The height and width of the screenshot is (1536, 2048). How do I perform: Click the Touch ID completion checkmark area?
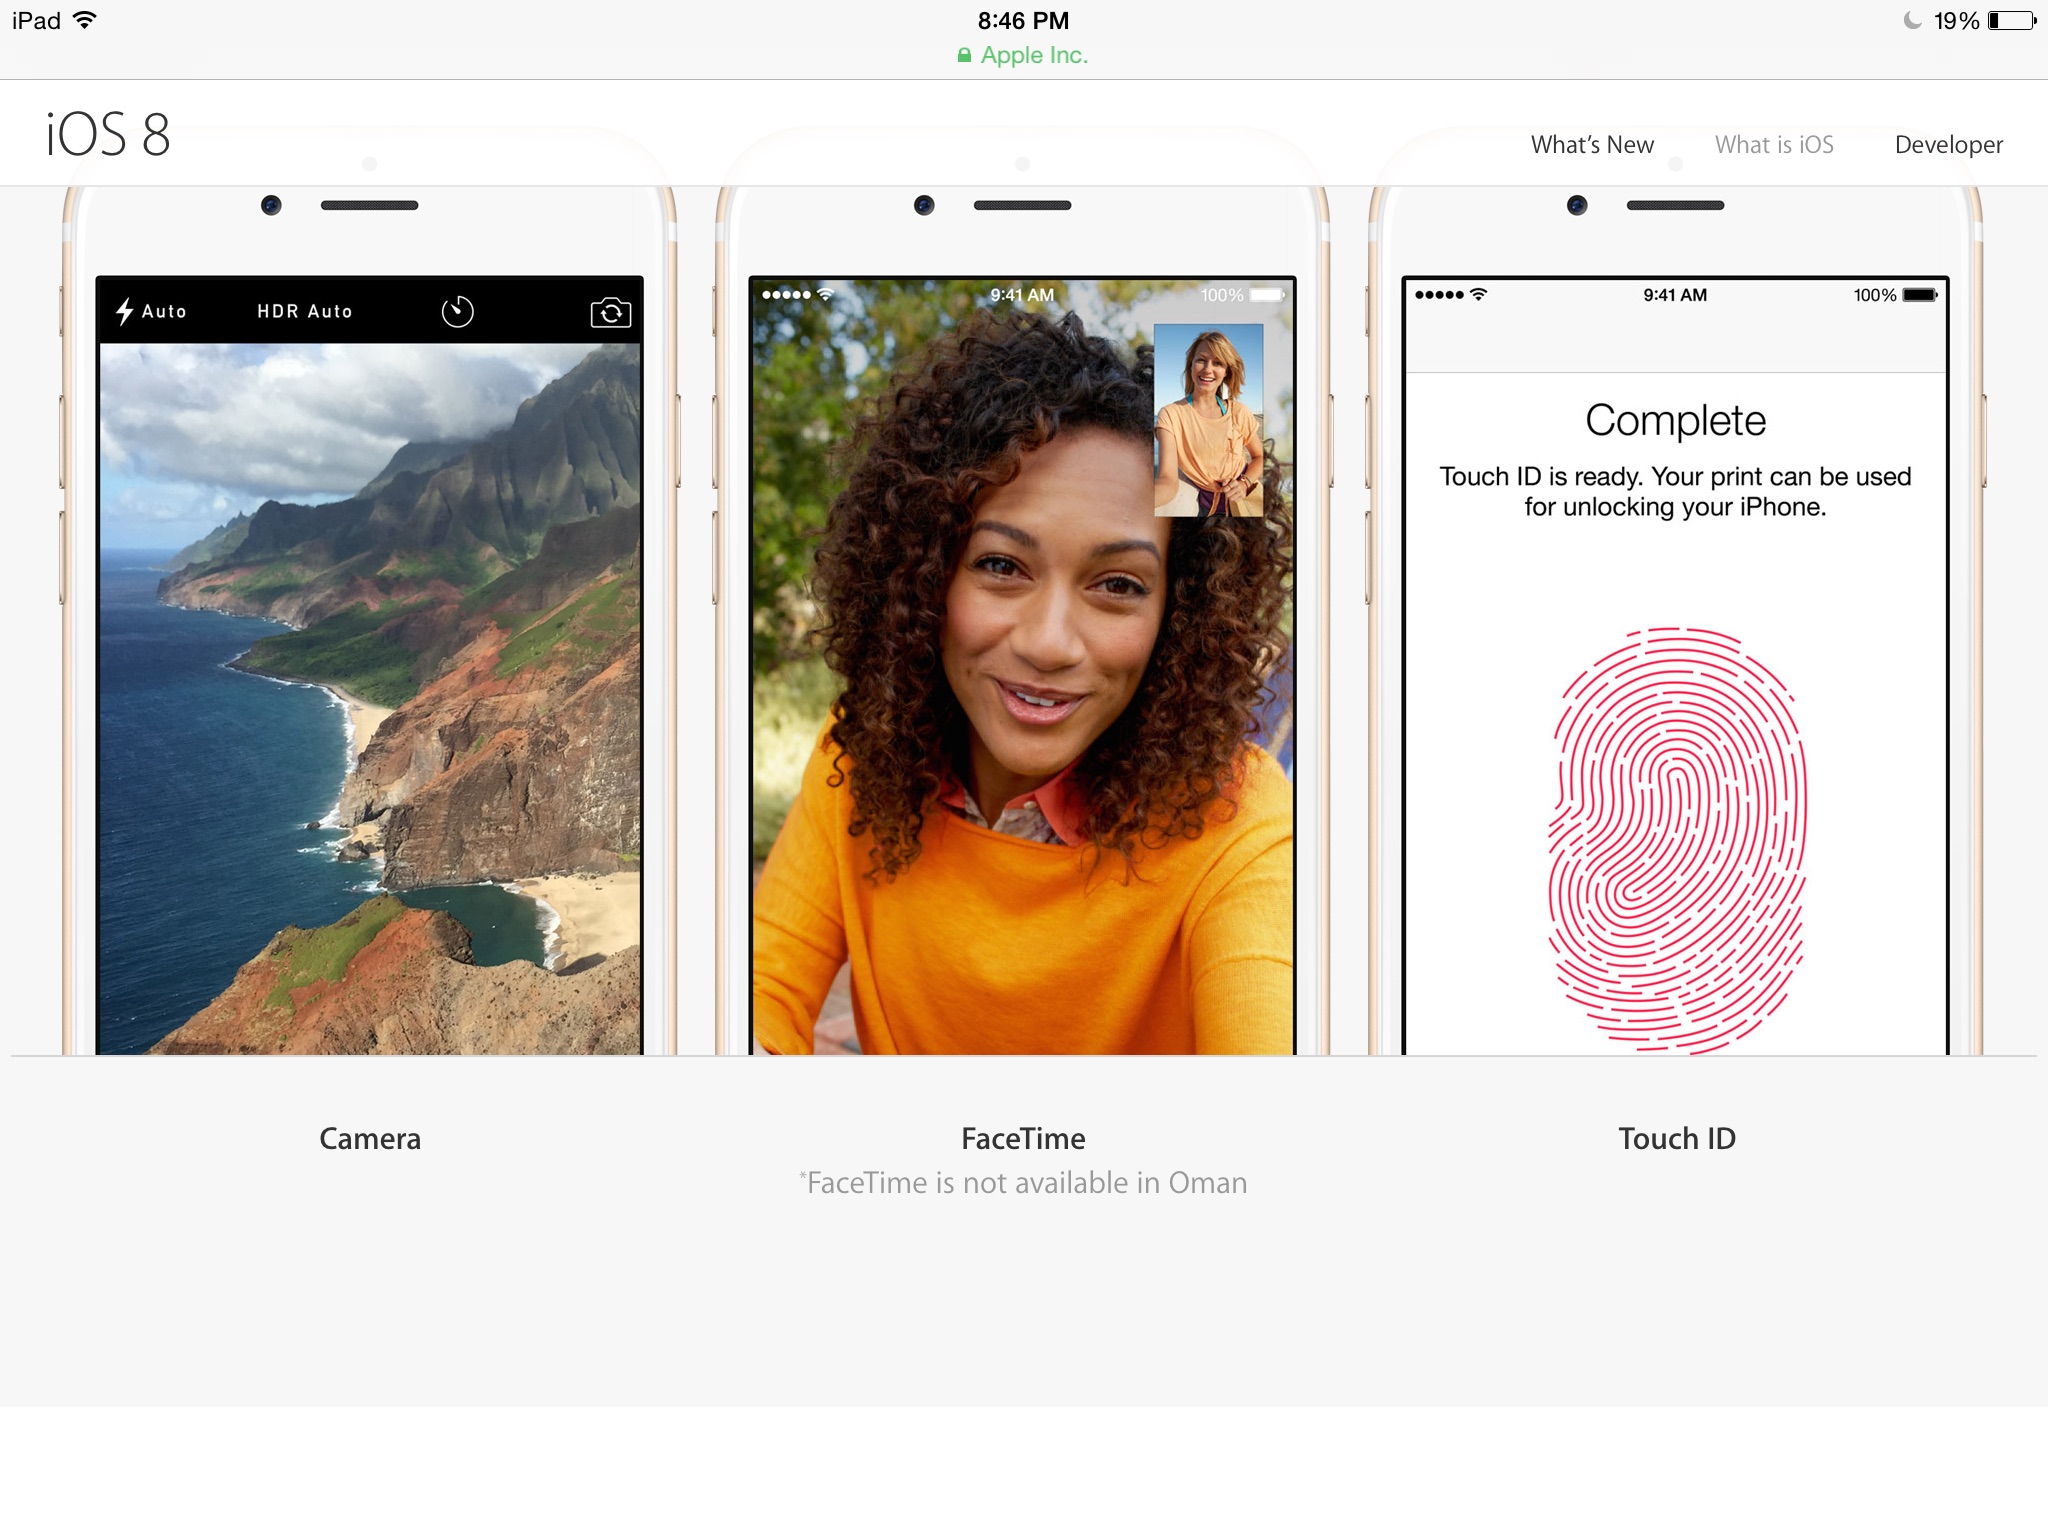coord(1674,423)
